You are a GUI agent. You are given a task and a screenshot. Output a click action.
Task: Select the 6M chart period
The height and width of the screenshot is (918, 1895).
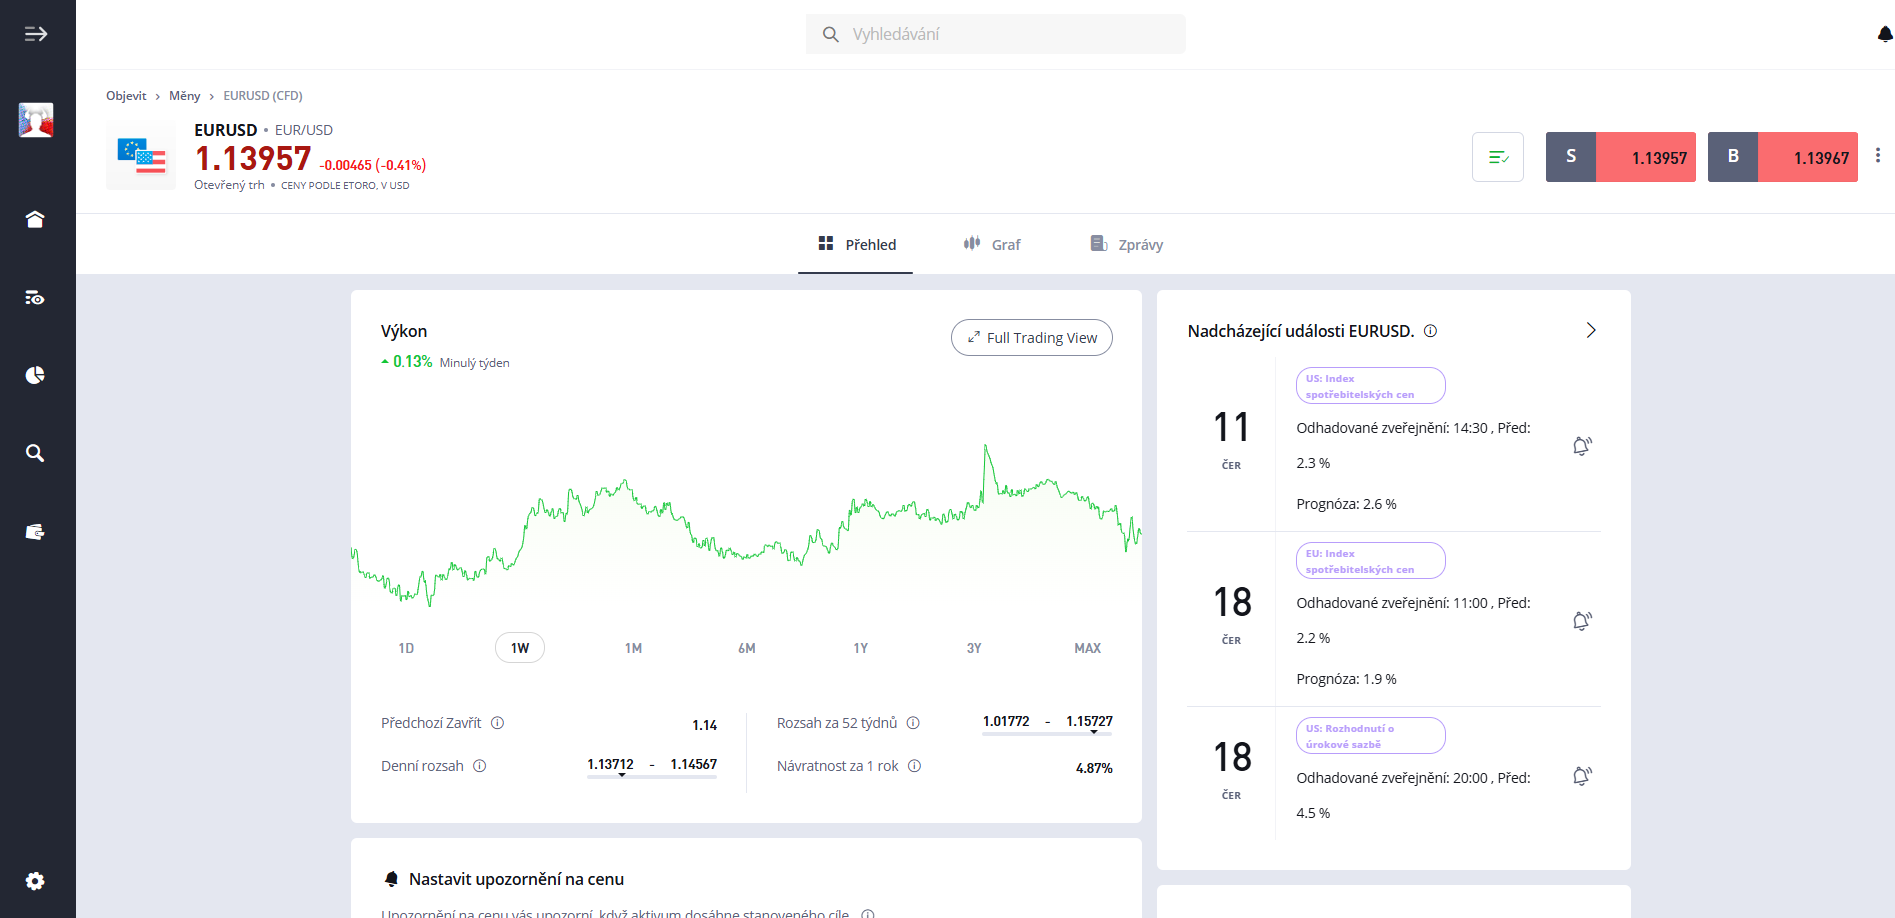[x=747, y=648]
